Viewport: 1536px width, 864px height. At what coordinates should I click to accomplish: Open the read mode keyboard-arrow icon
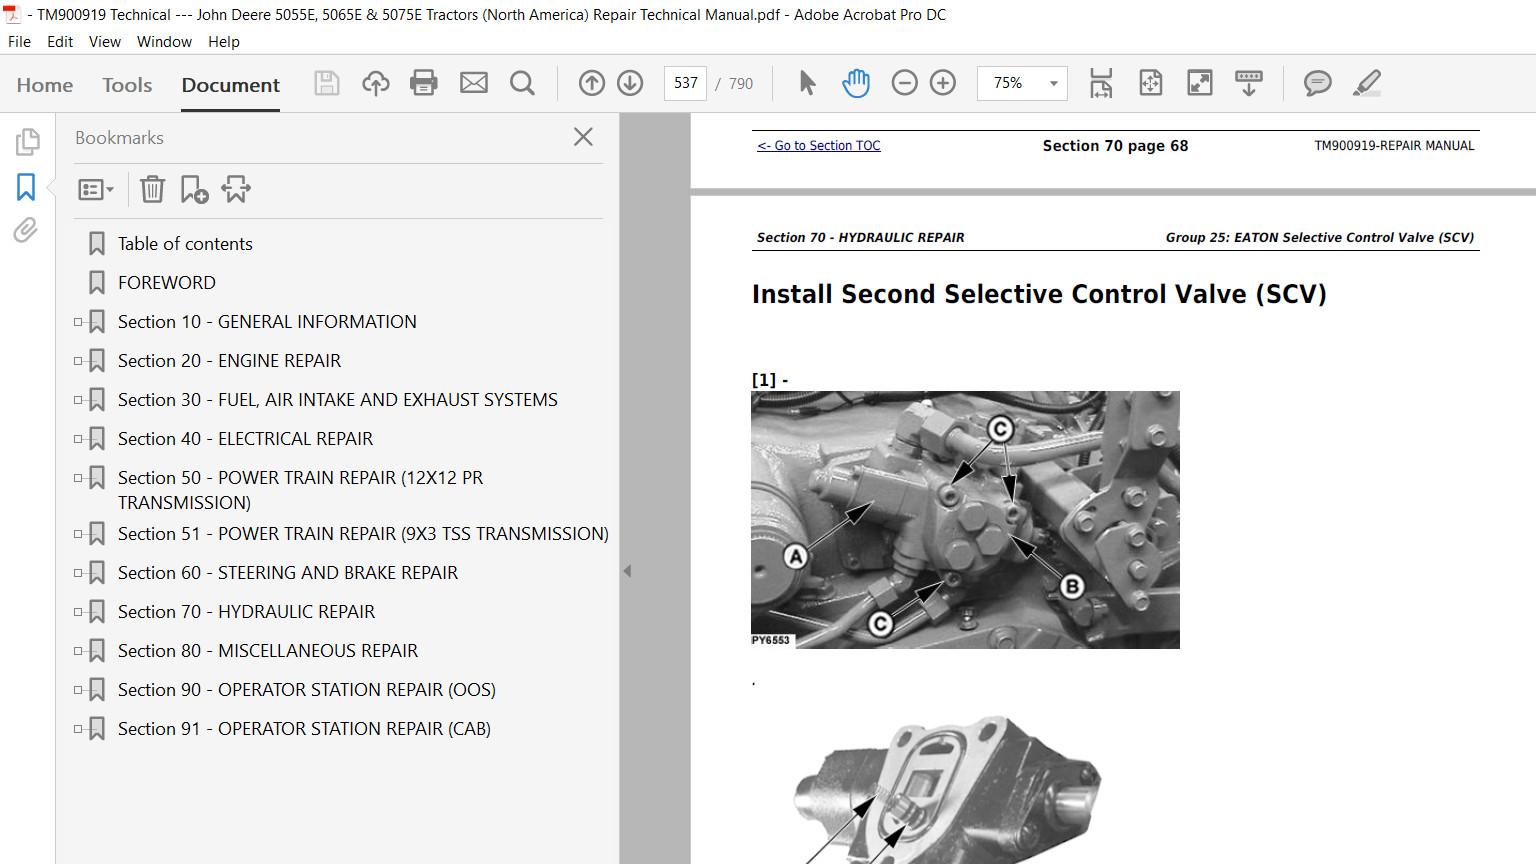[1249, 83]
